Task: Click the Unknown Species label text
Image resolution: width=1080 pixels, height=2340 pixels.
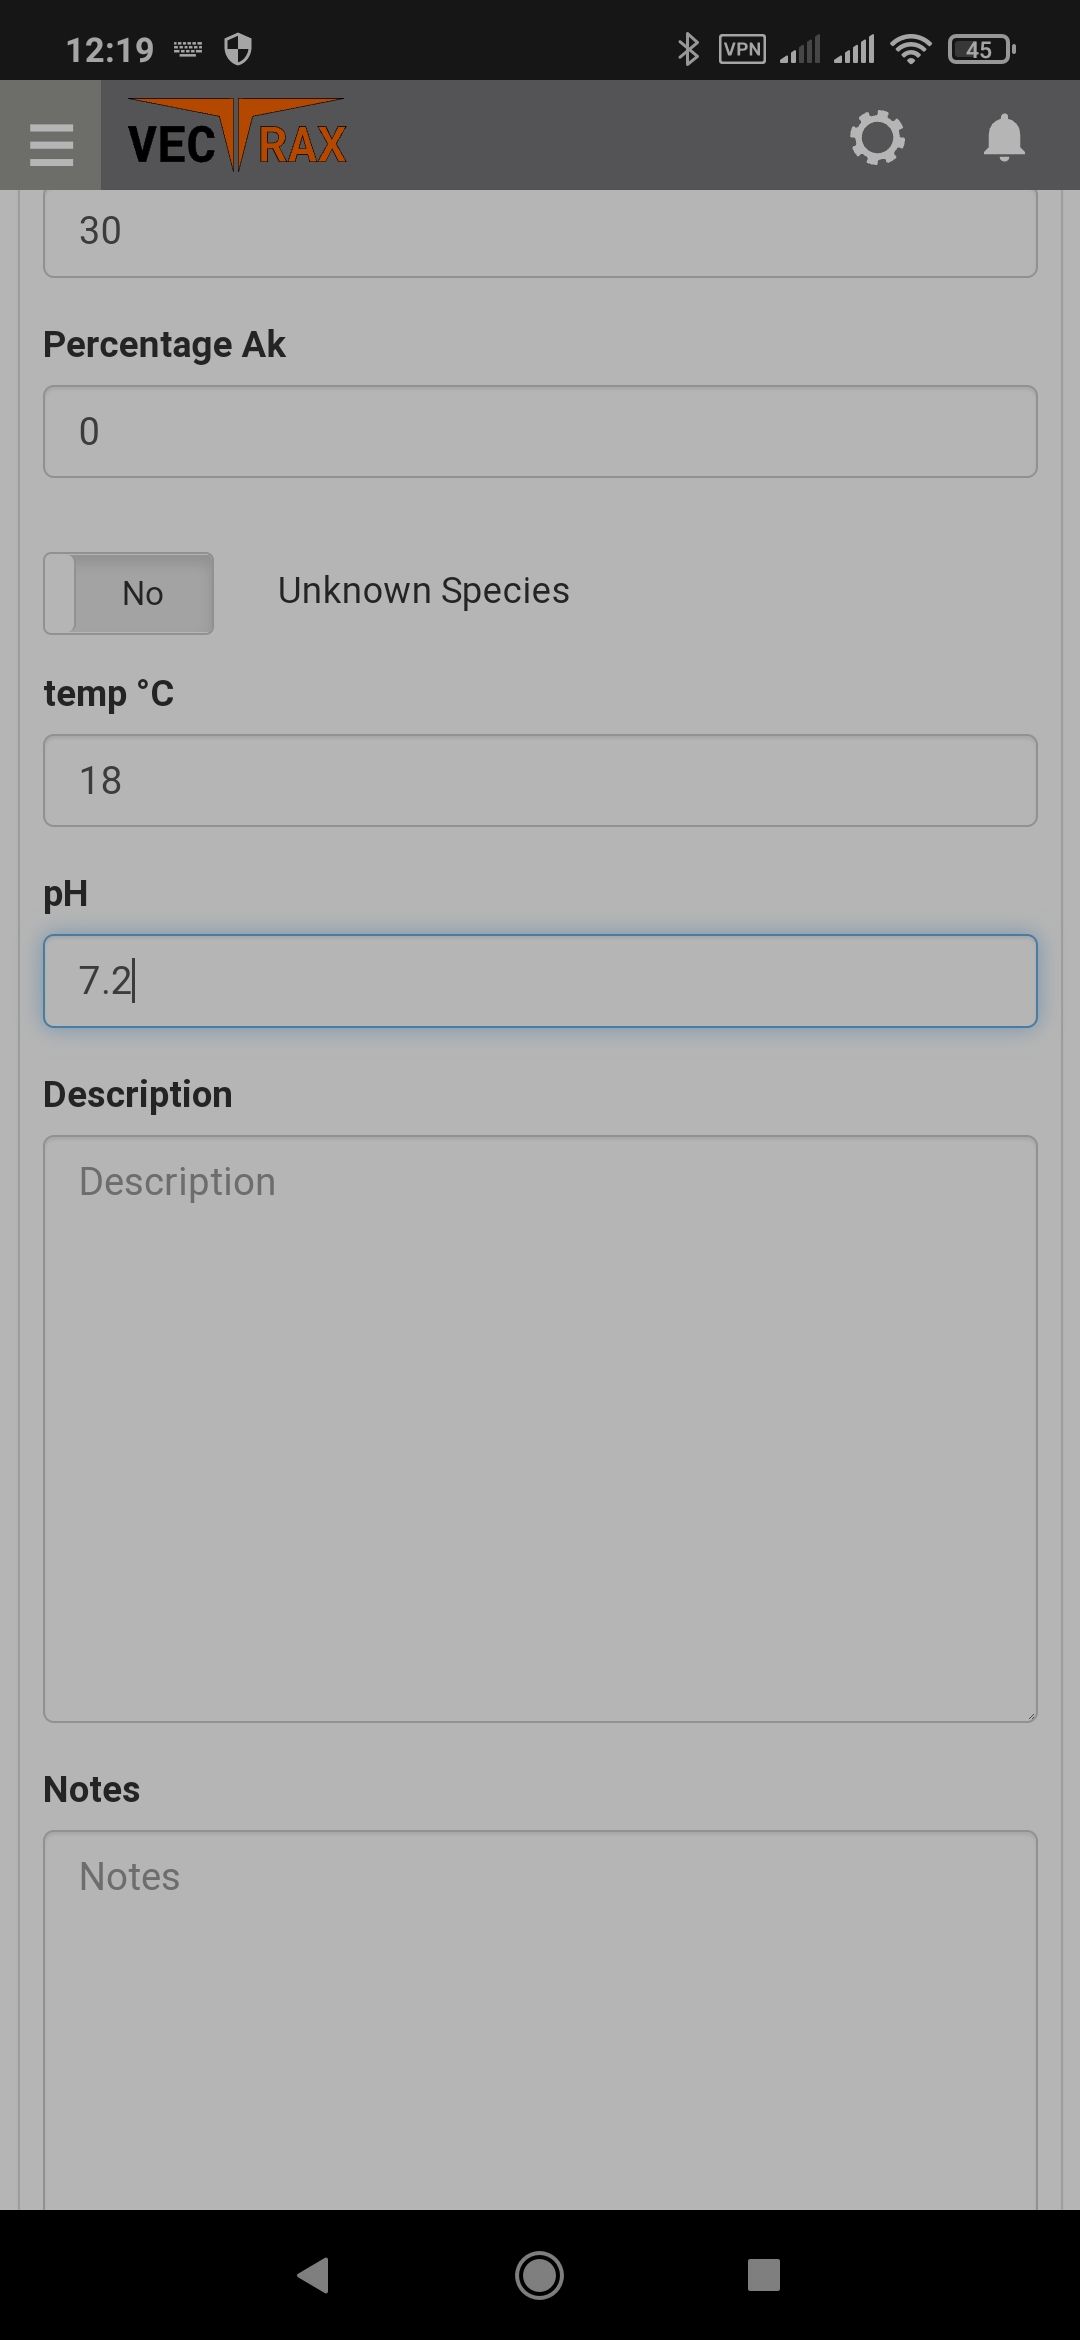Action: pos(424,591)
